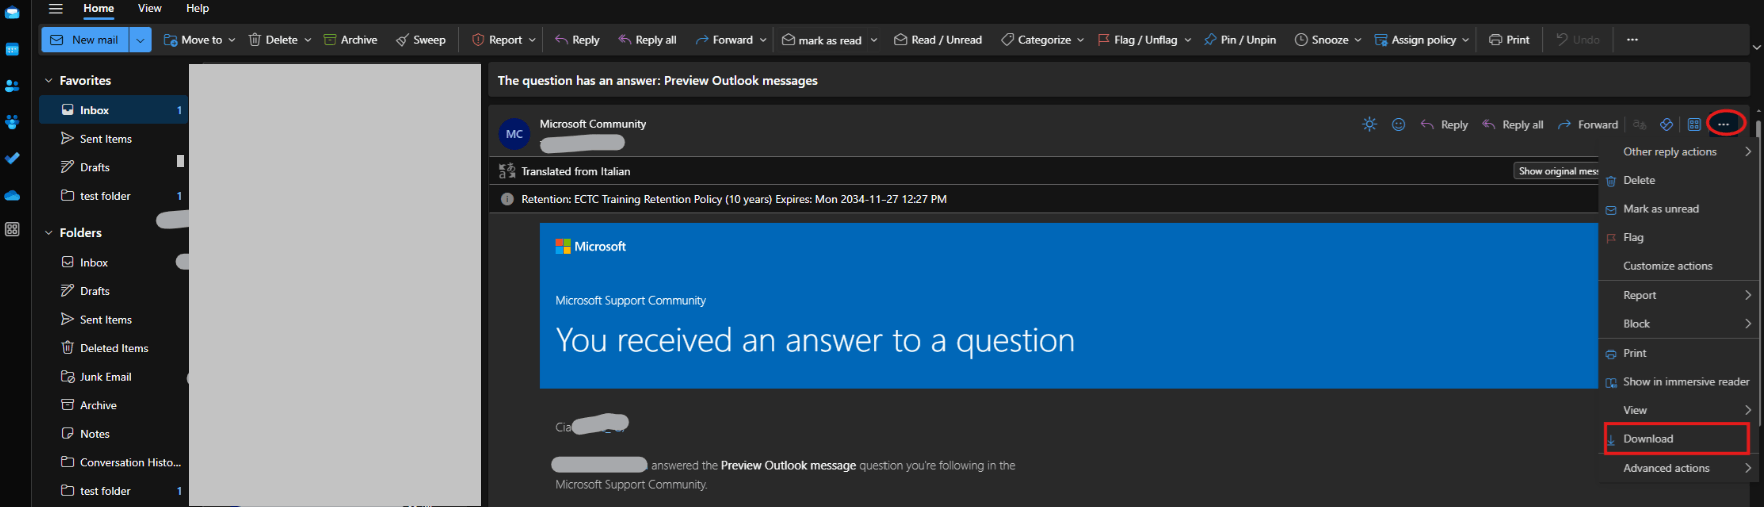Open the Move to dropdown
The height and width of the screenshot is (507, 1764).
[x=200, y=40]
